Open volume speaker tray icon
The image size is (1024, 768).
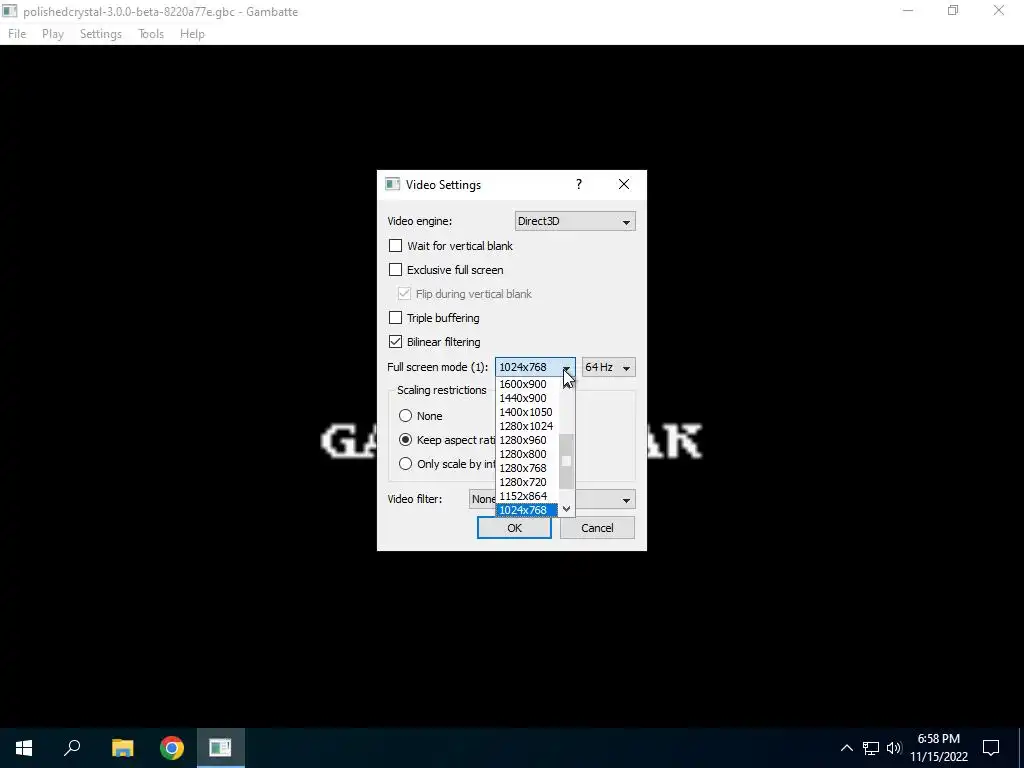894,748
